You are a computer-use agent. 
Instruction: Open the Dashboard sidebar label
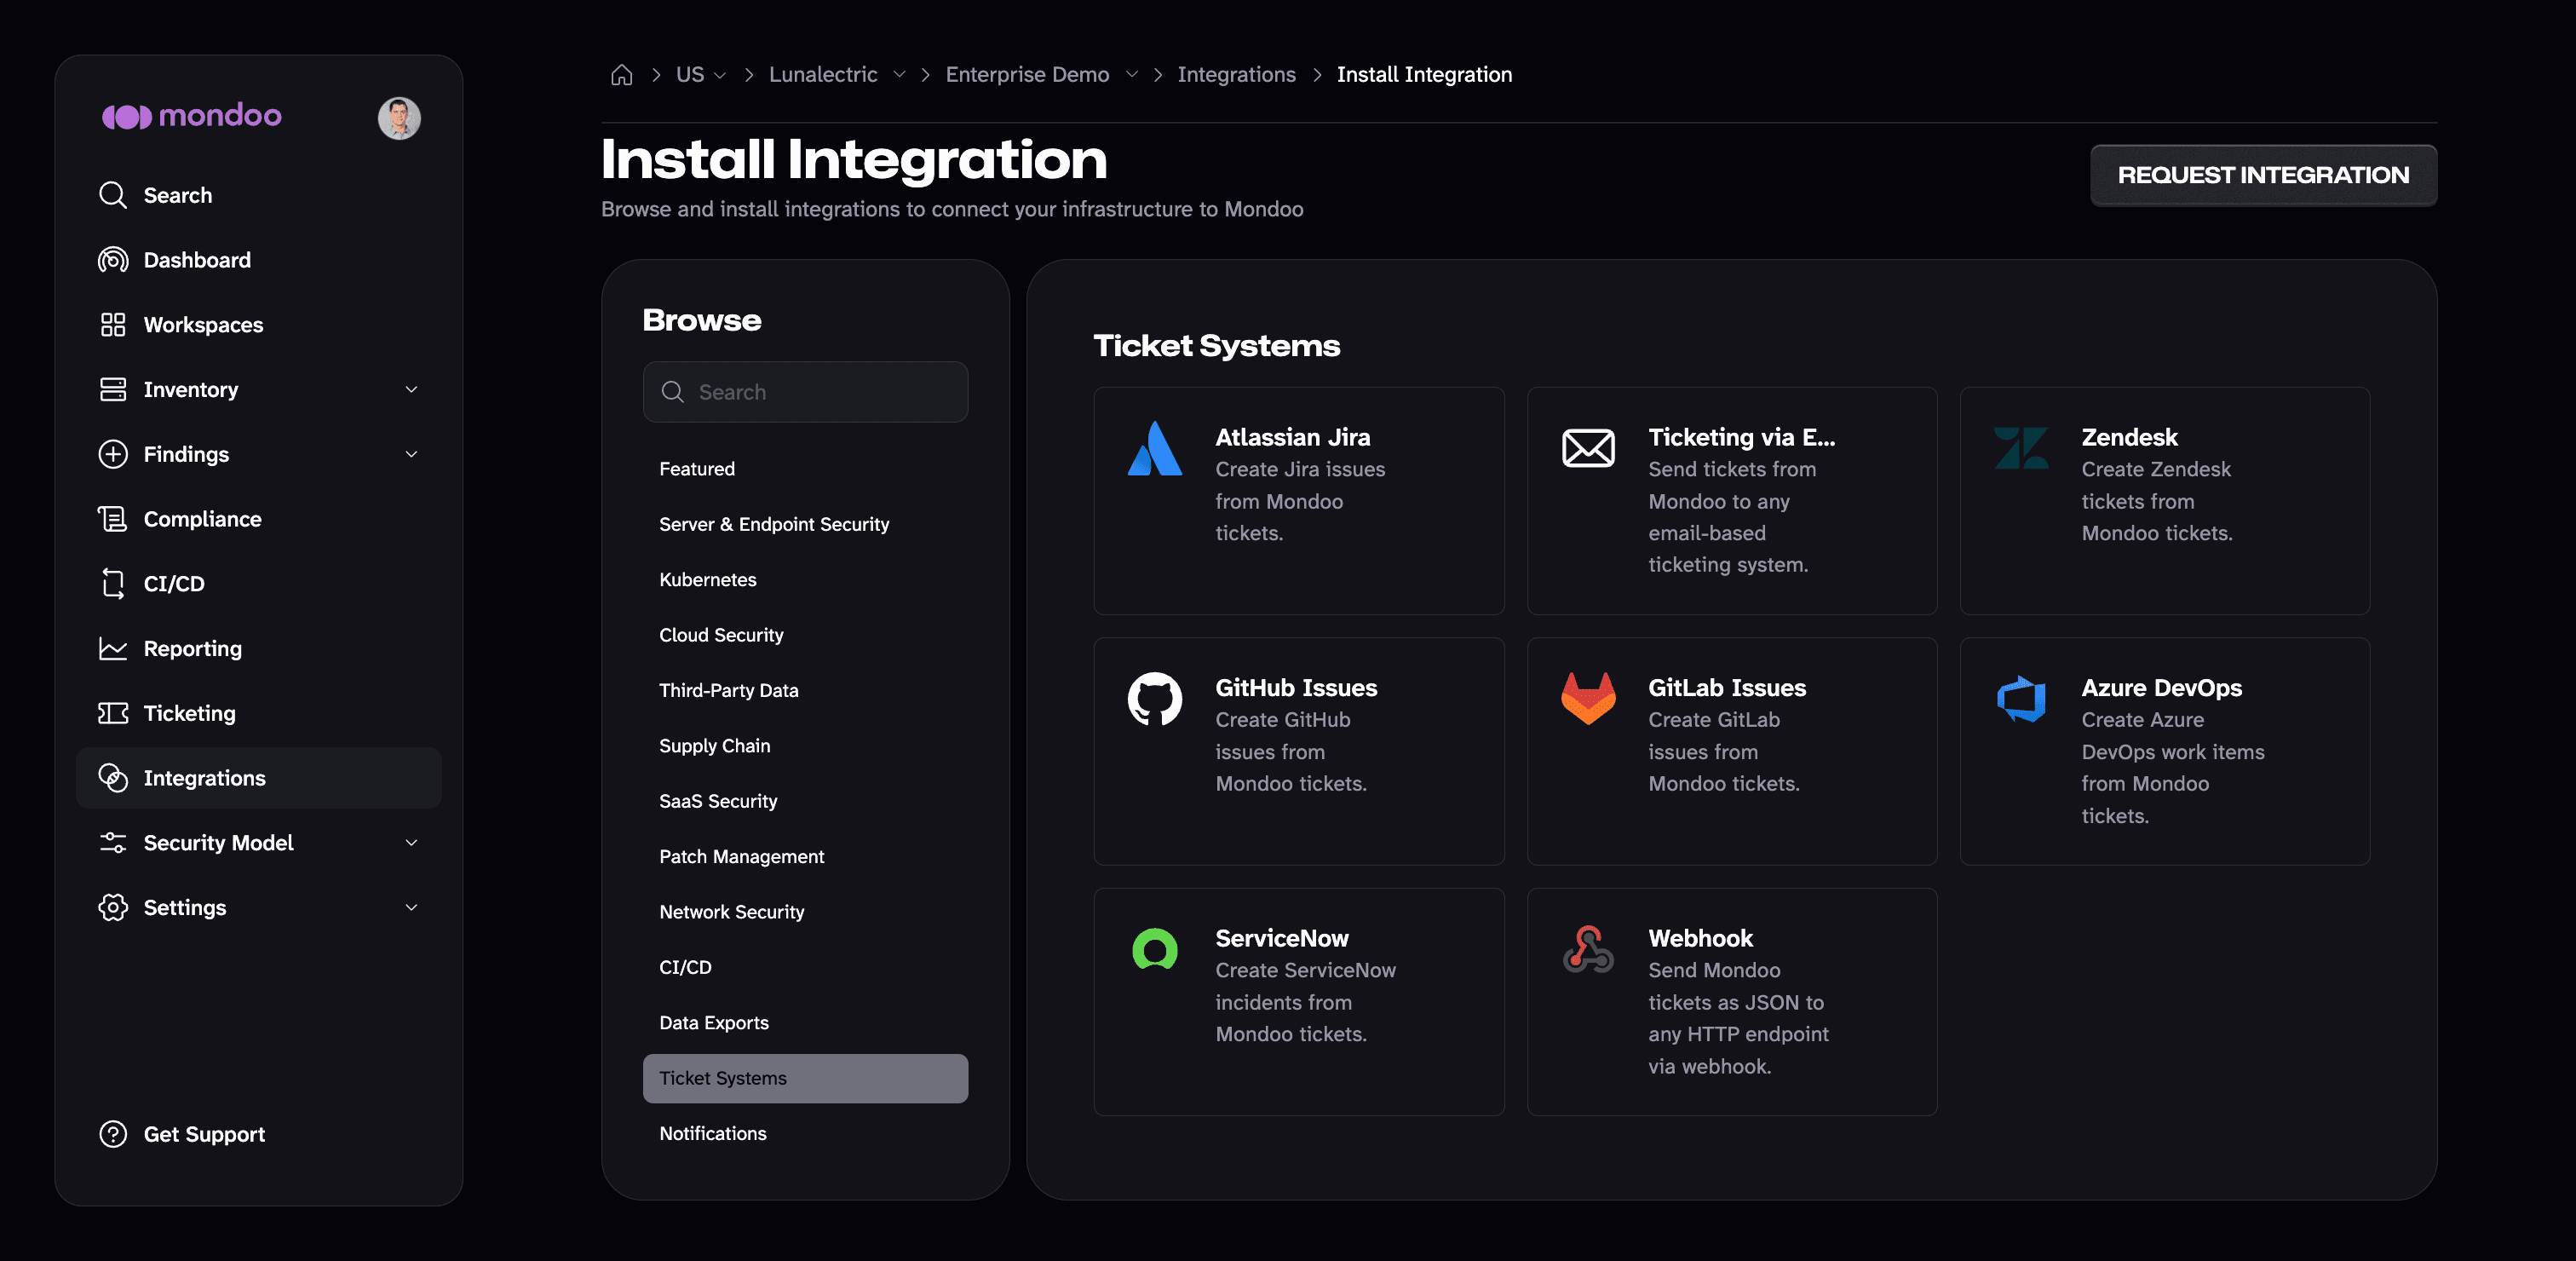(x=197, y=260)
